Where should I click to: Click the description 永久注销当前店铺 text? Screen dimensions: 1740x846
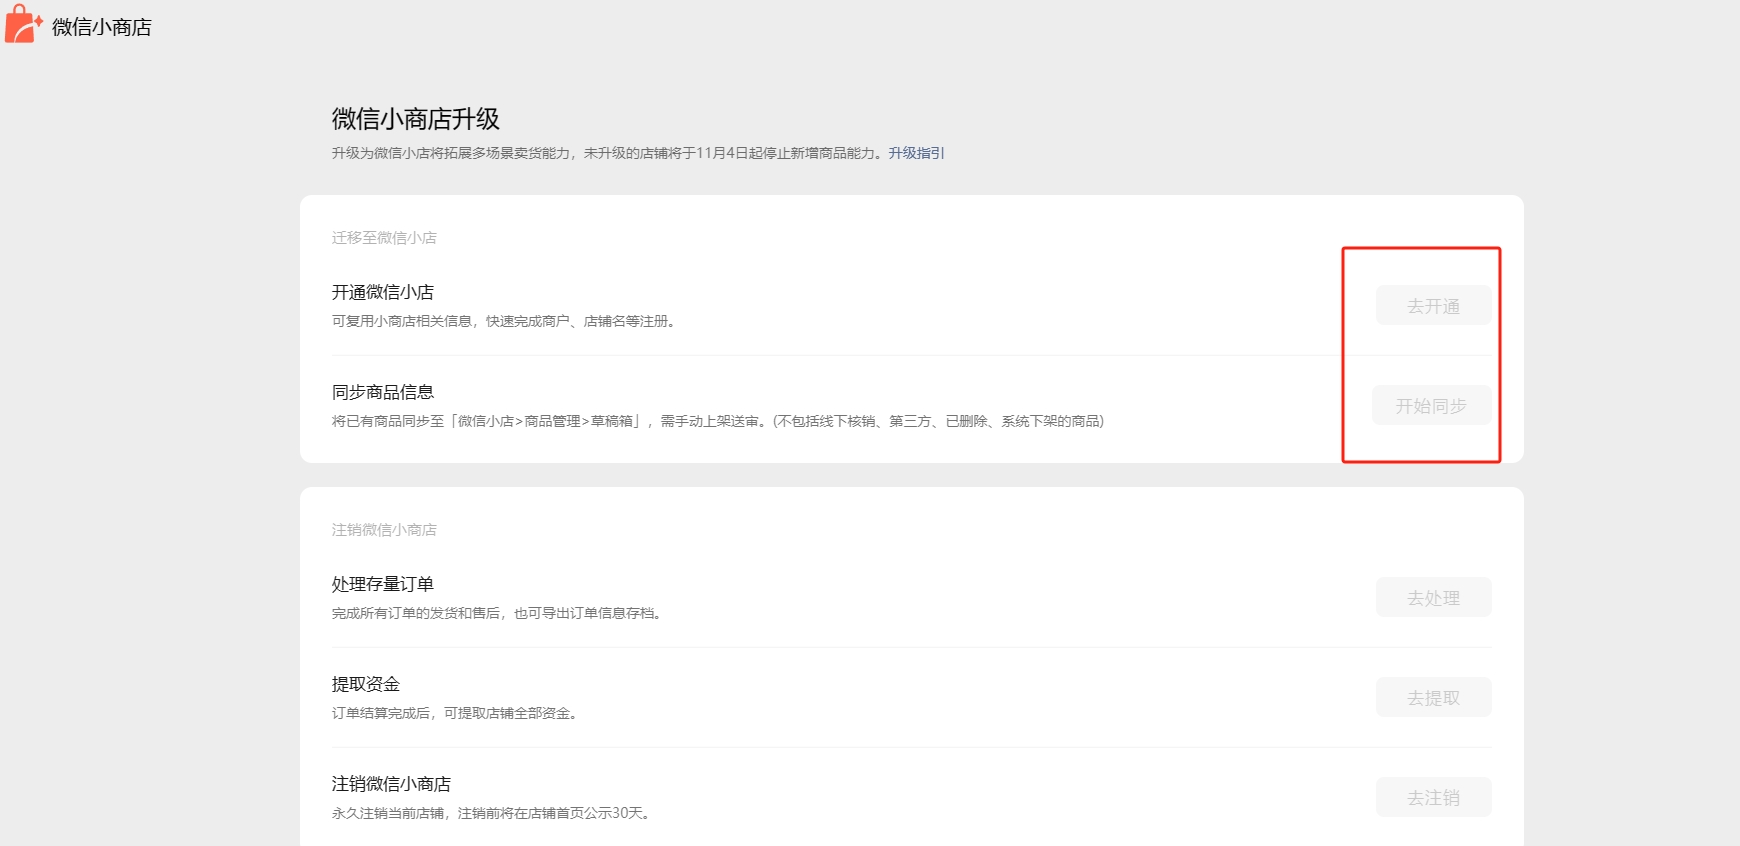point(493,813)
